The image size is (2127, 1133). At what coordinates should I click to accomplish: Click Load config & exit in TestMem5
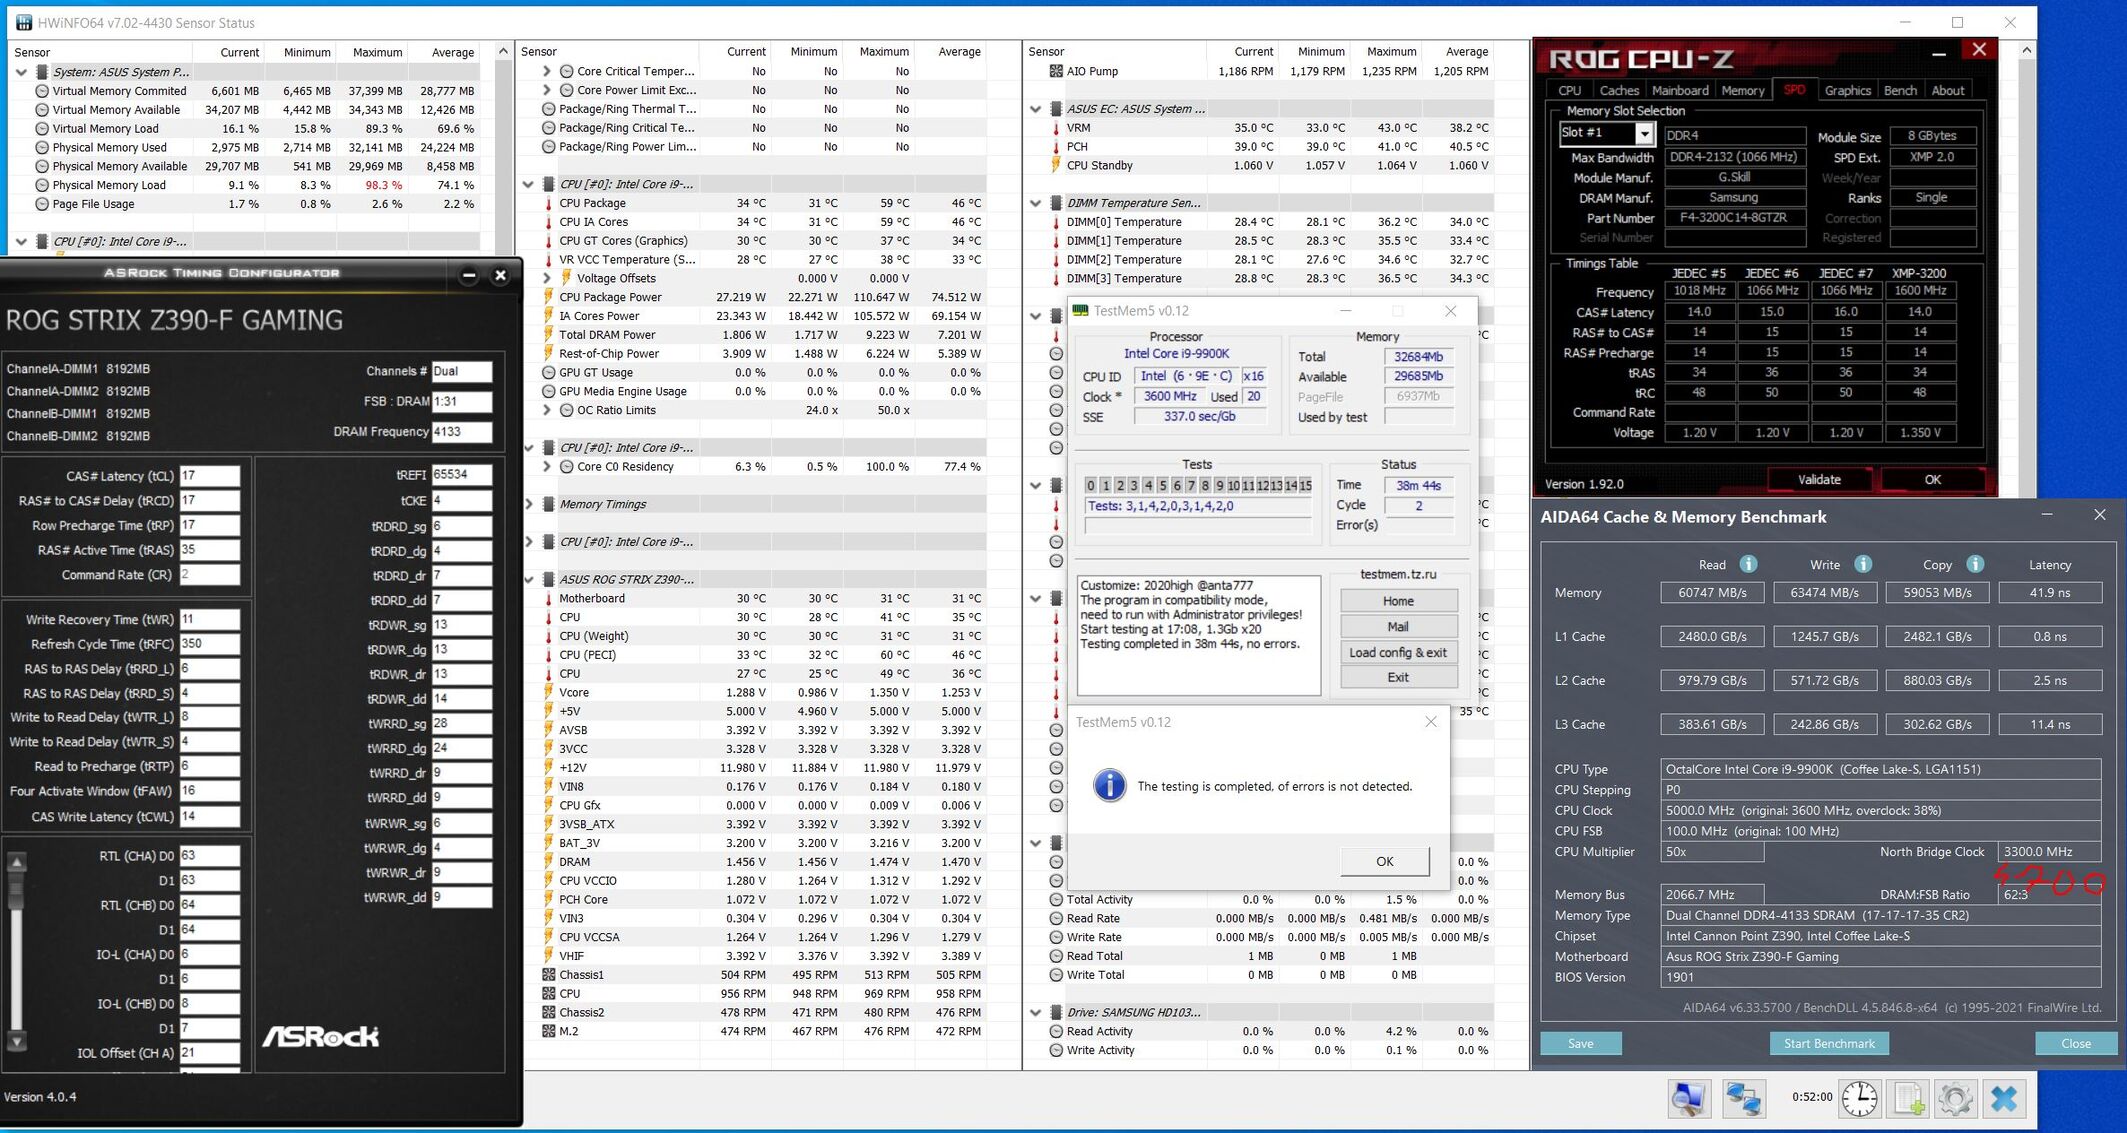1398,652
